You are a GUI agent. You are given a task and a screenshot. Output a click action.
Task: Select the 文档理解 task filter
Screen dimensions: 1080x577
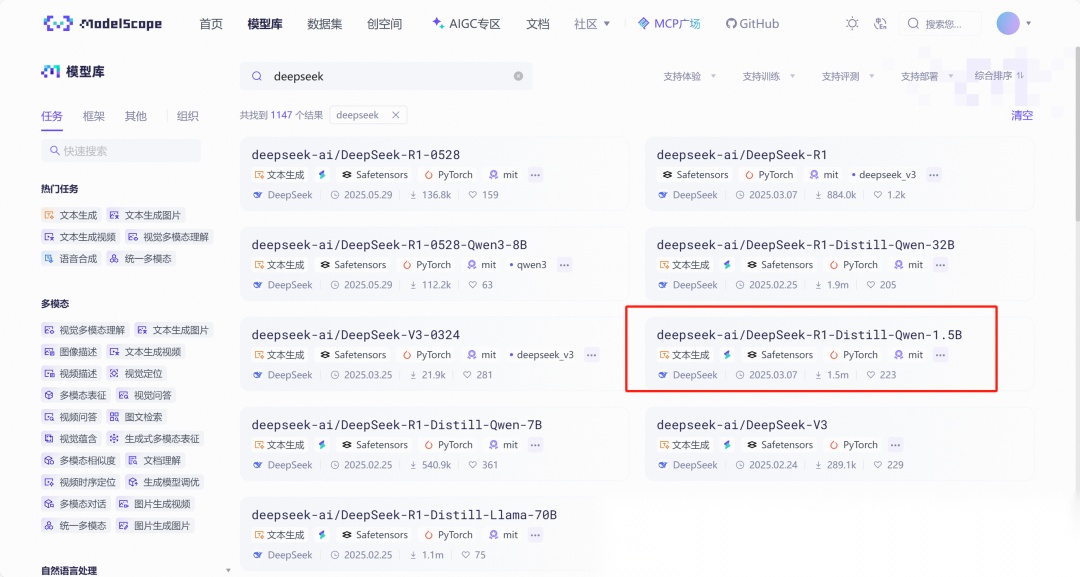(154, 461)
